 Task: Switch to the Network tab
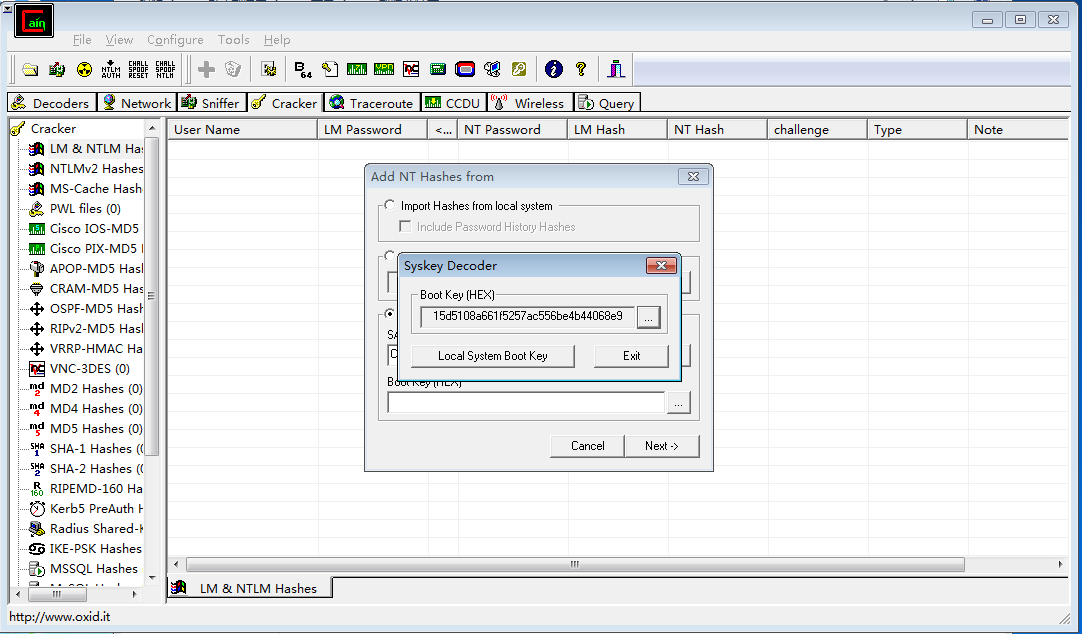point(137,103)
